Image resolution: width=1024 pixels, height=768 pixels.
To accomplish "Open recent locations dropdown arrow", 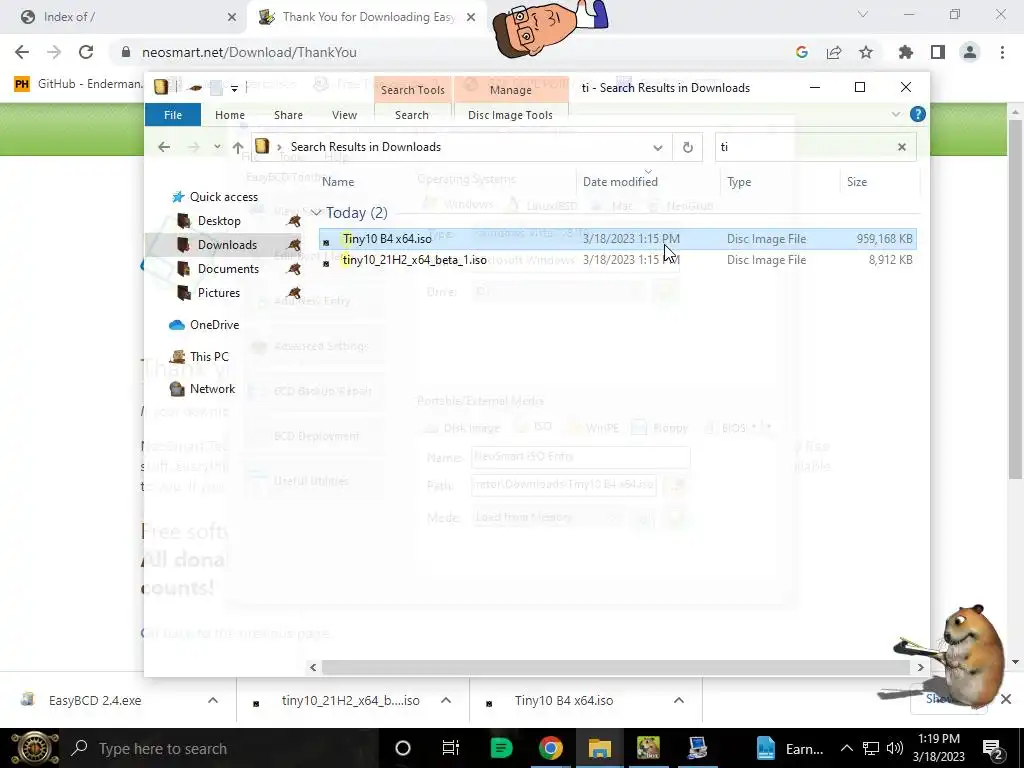I will (217, 147).
